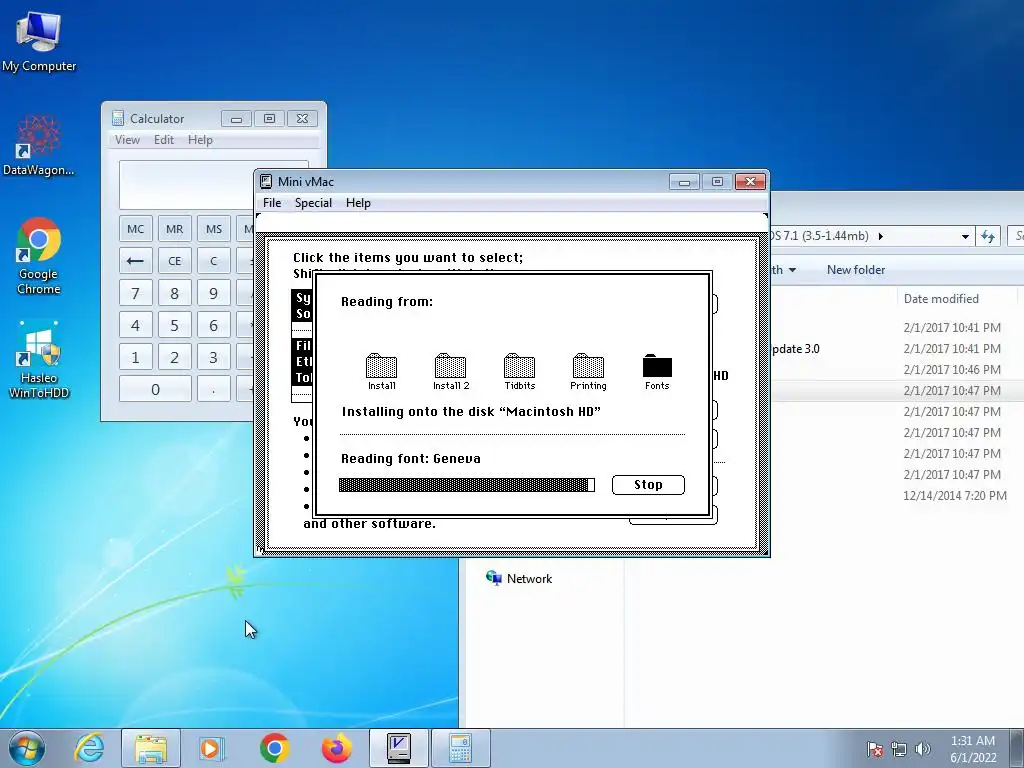Open Chrome from the taskbar
The image size is (1024, 768).
pos(274,748)
